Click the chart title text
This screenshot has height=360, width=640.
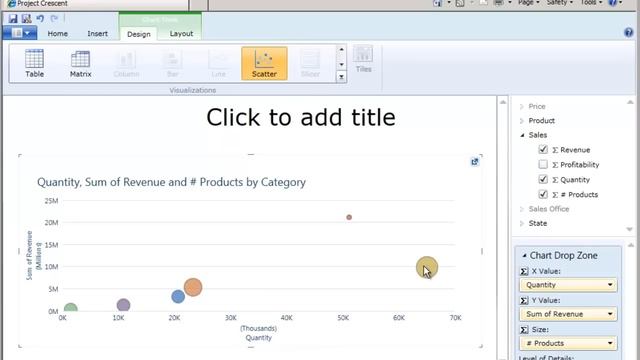click(171, 182)
